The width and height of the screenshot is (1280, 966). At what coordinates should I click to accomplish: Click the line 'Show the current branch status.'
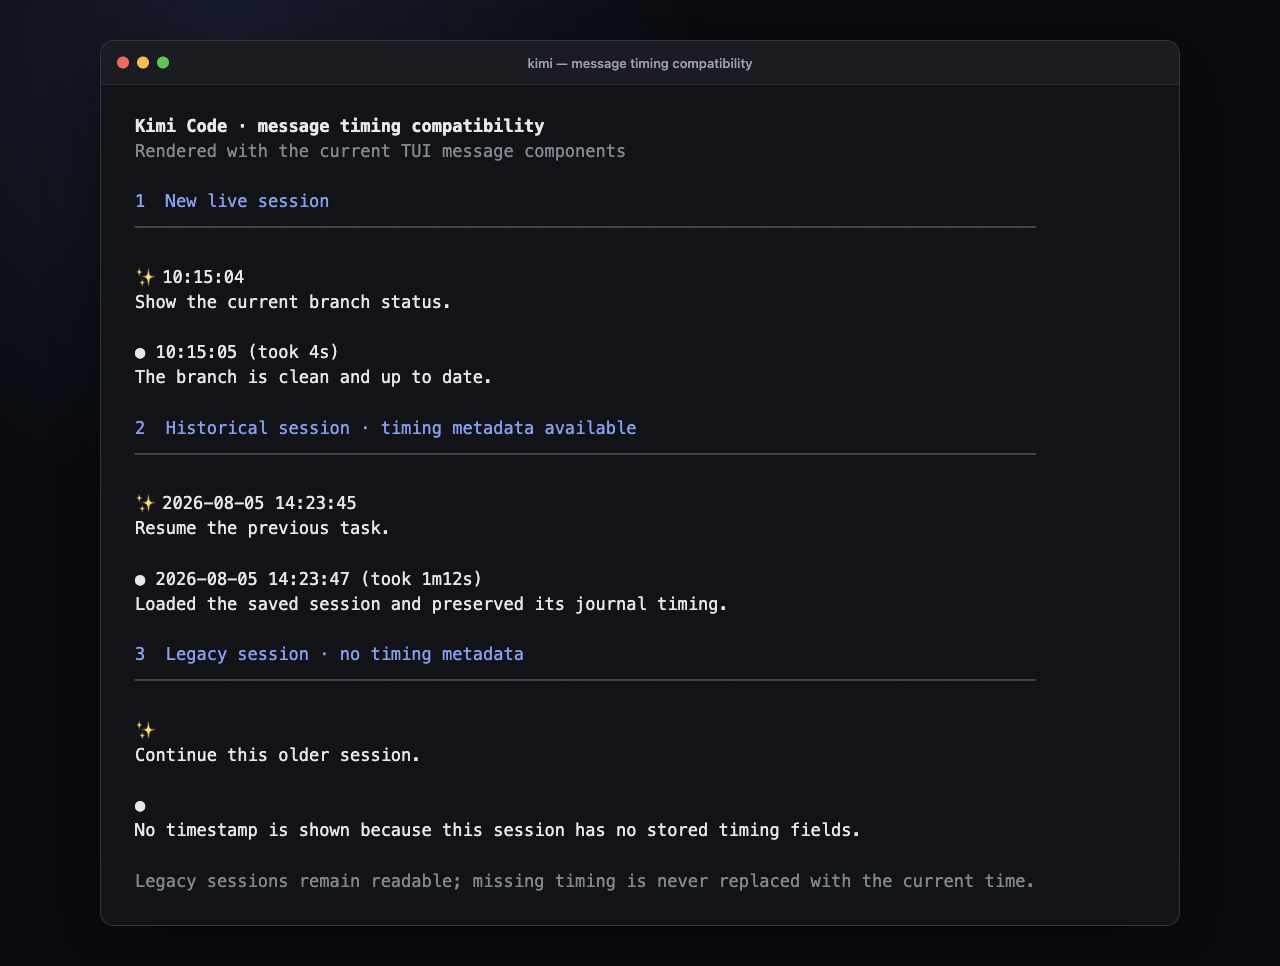tap(293, 302)
